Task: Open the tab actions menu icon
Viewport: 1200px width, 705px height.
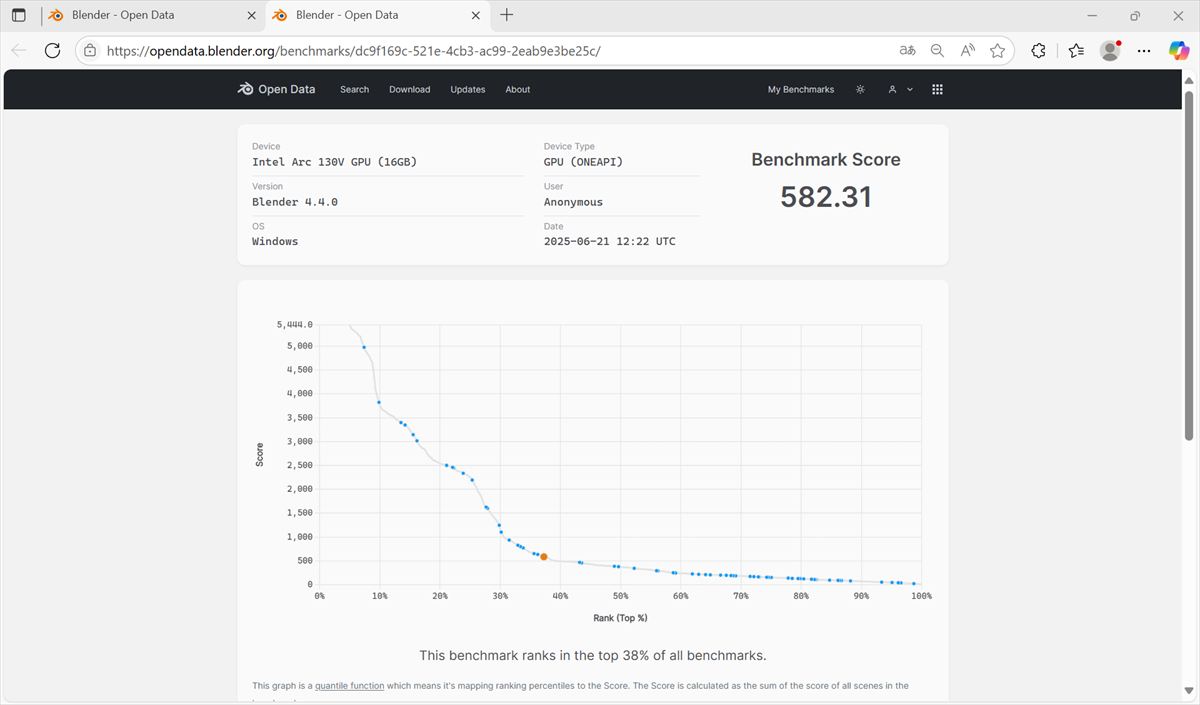Action: (x=19, y=15)
